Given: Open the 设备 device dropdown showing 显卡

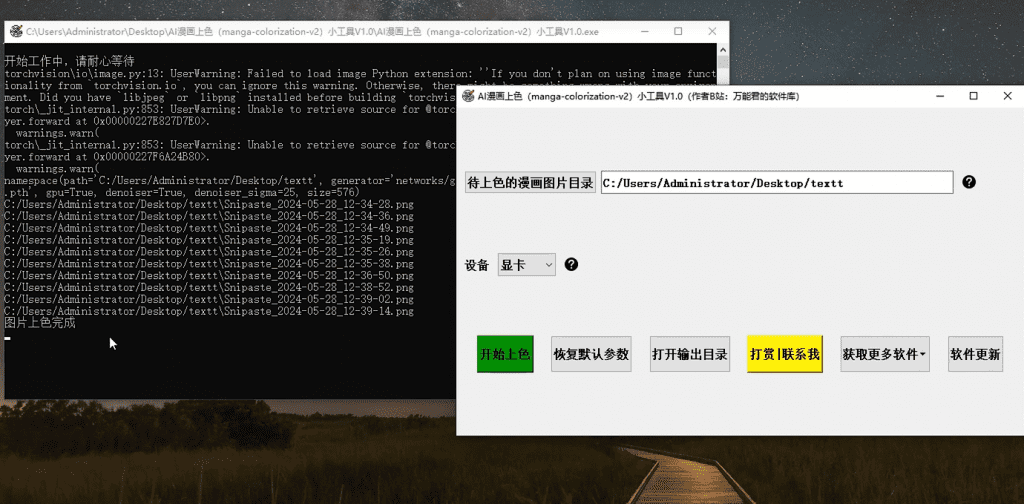Looking at the screenshot, I should pos(526,265).
